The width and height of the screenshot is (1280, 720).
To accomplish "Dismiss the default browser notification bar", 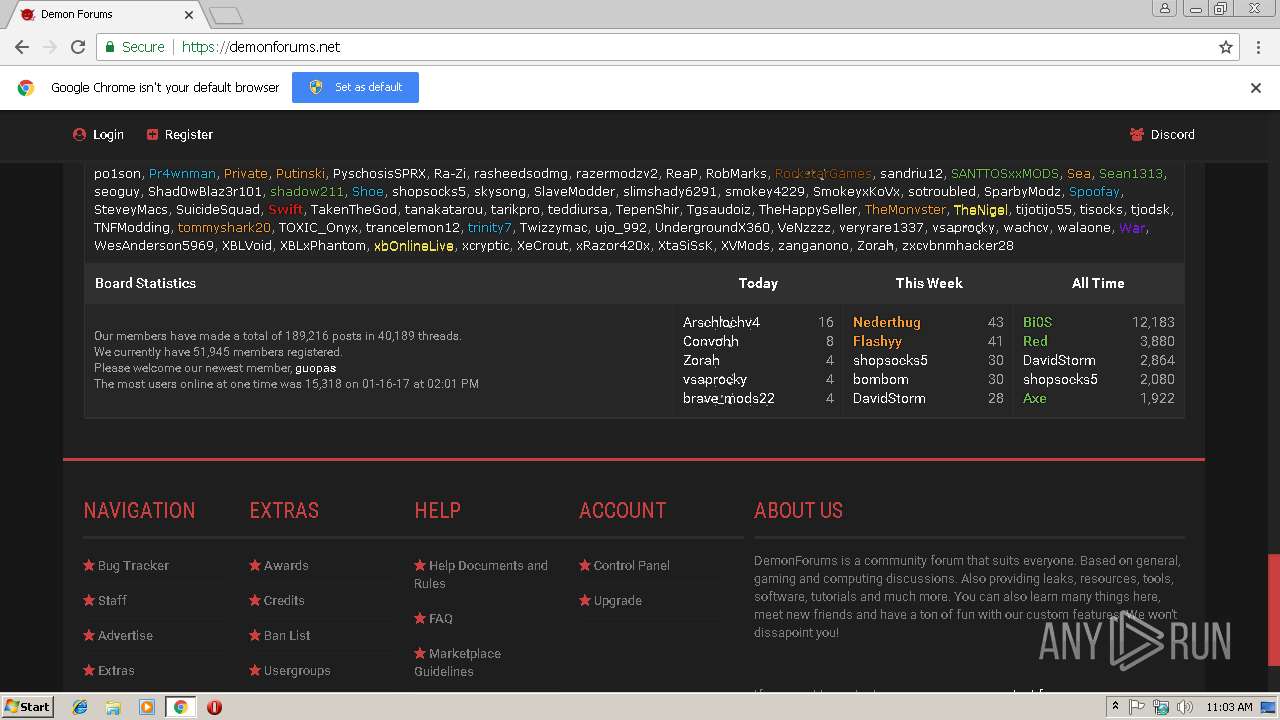I will tap(1256, 88).
